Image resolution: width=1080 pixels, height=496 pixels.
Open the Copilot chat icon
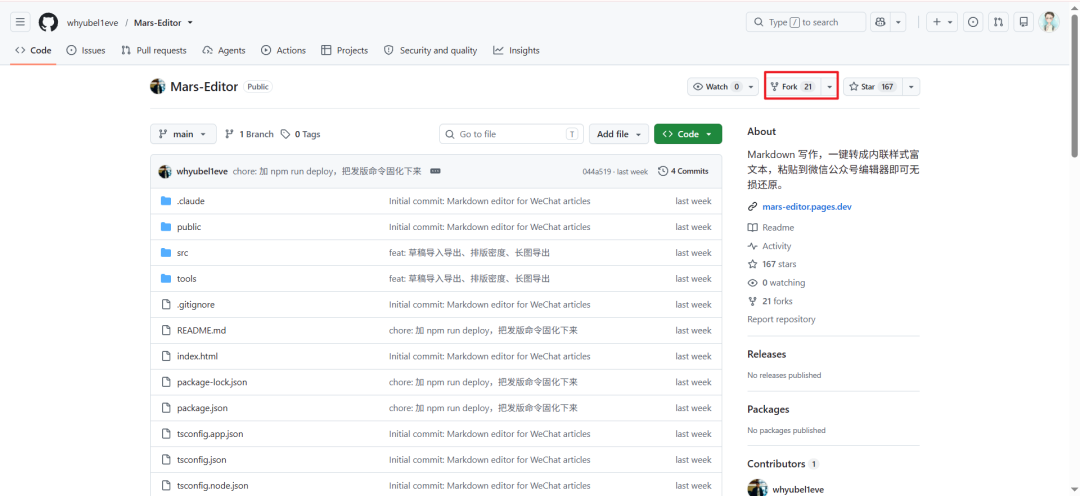[880, 22]
